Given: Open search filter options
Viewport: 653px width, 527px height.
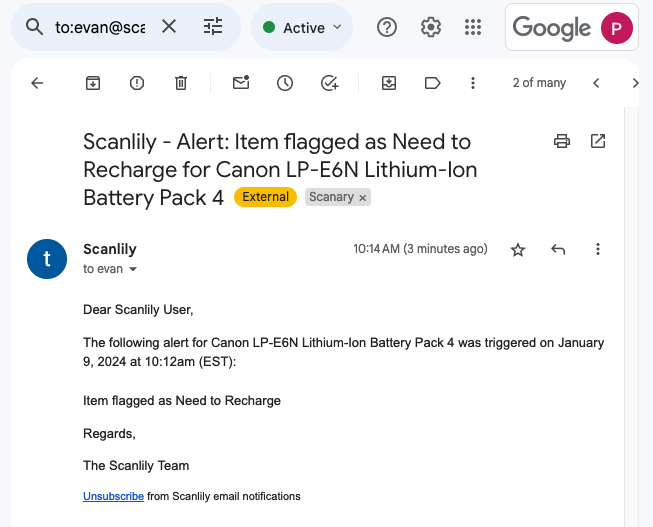Looking at the screenshot, I should (x=213, y=27).
